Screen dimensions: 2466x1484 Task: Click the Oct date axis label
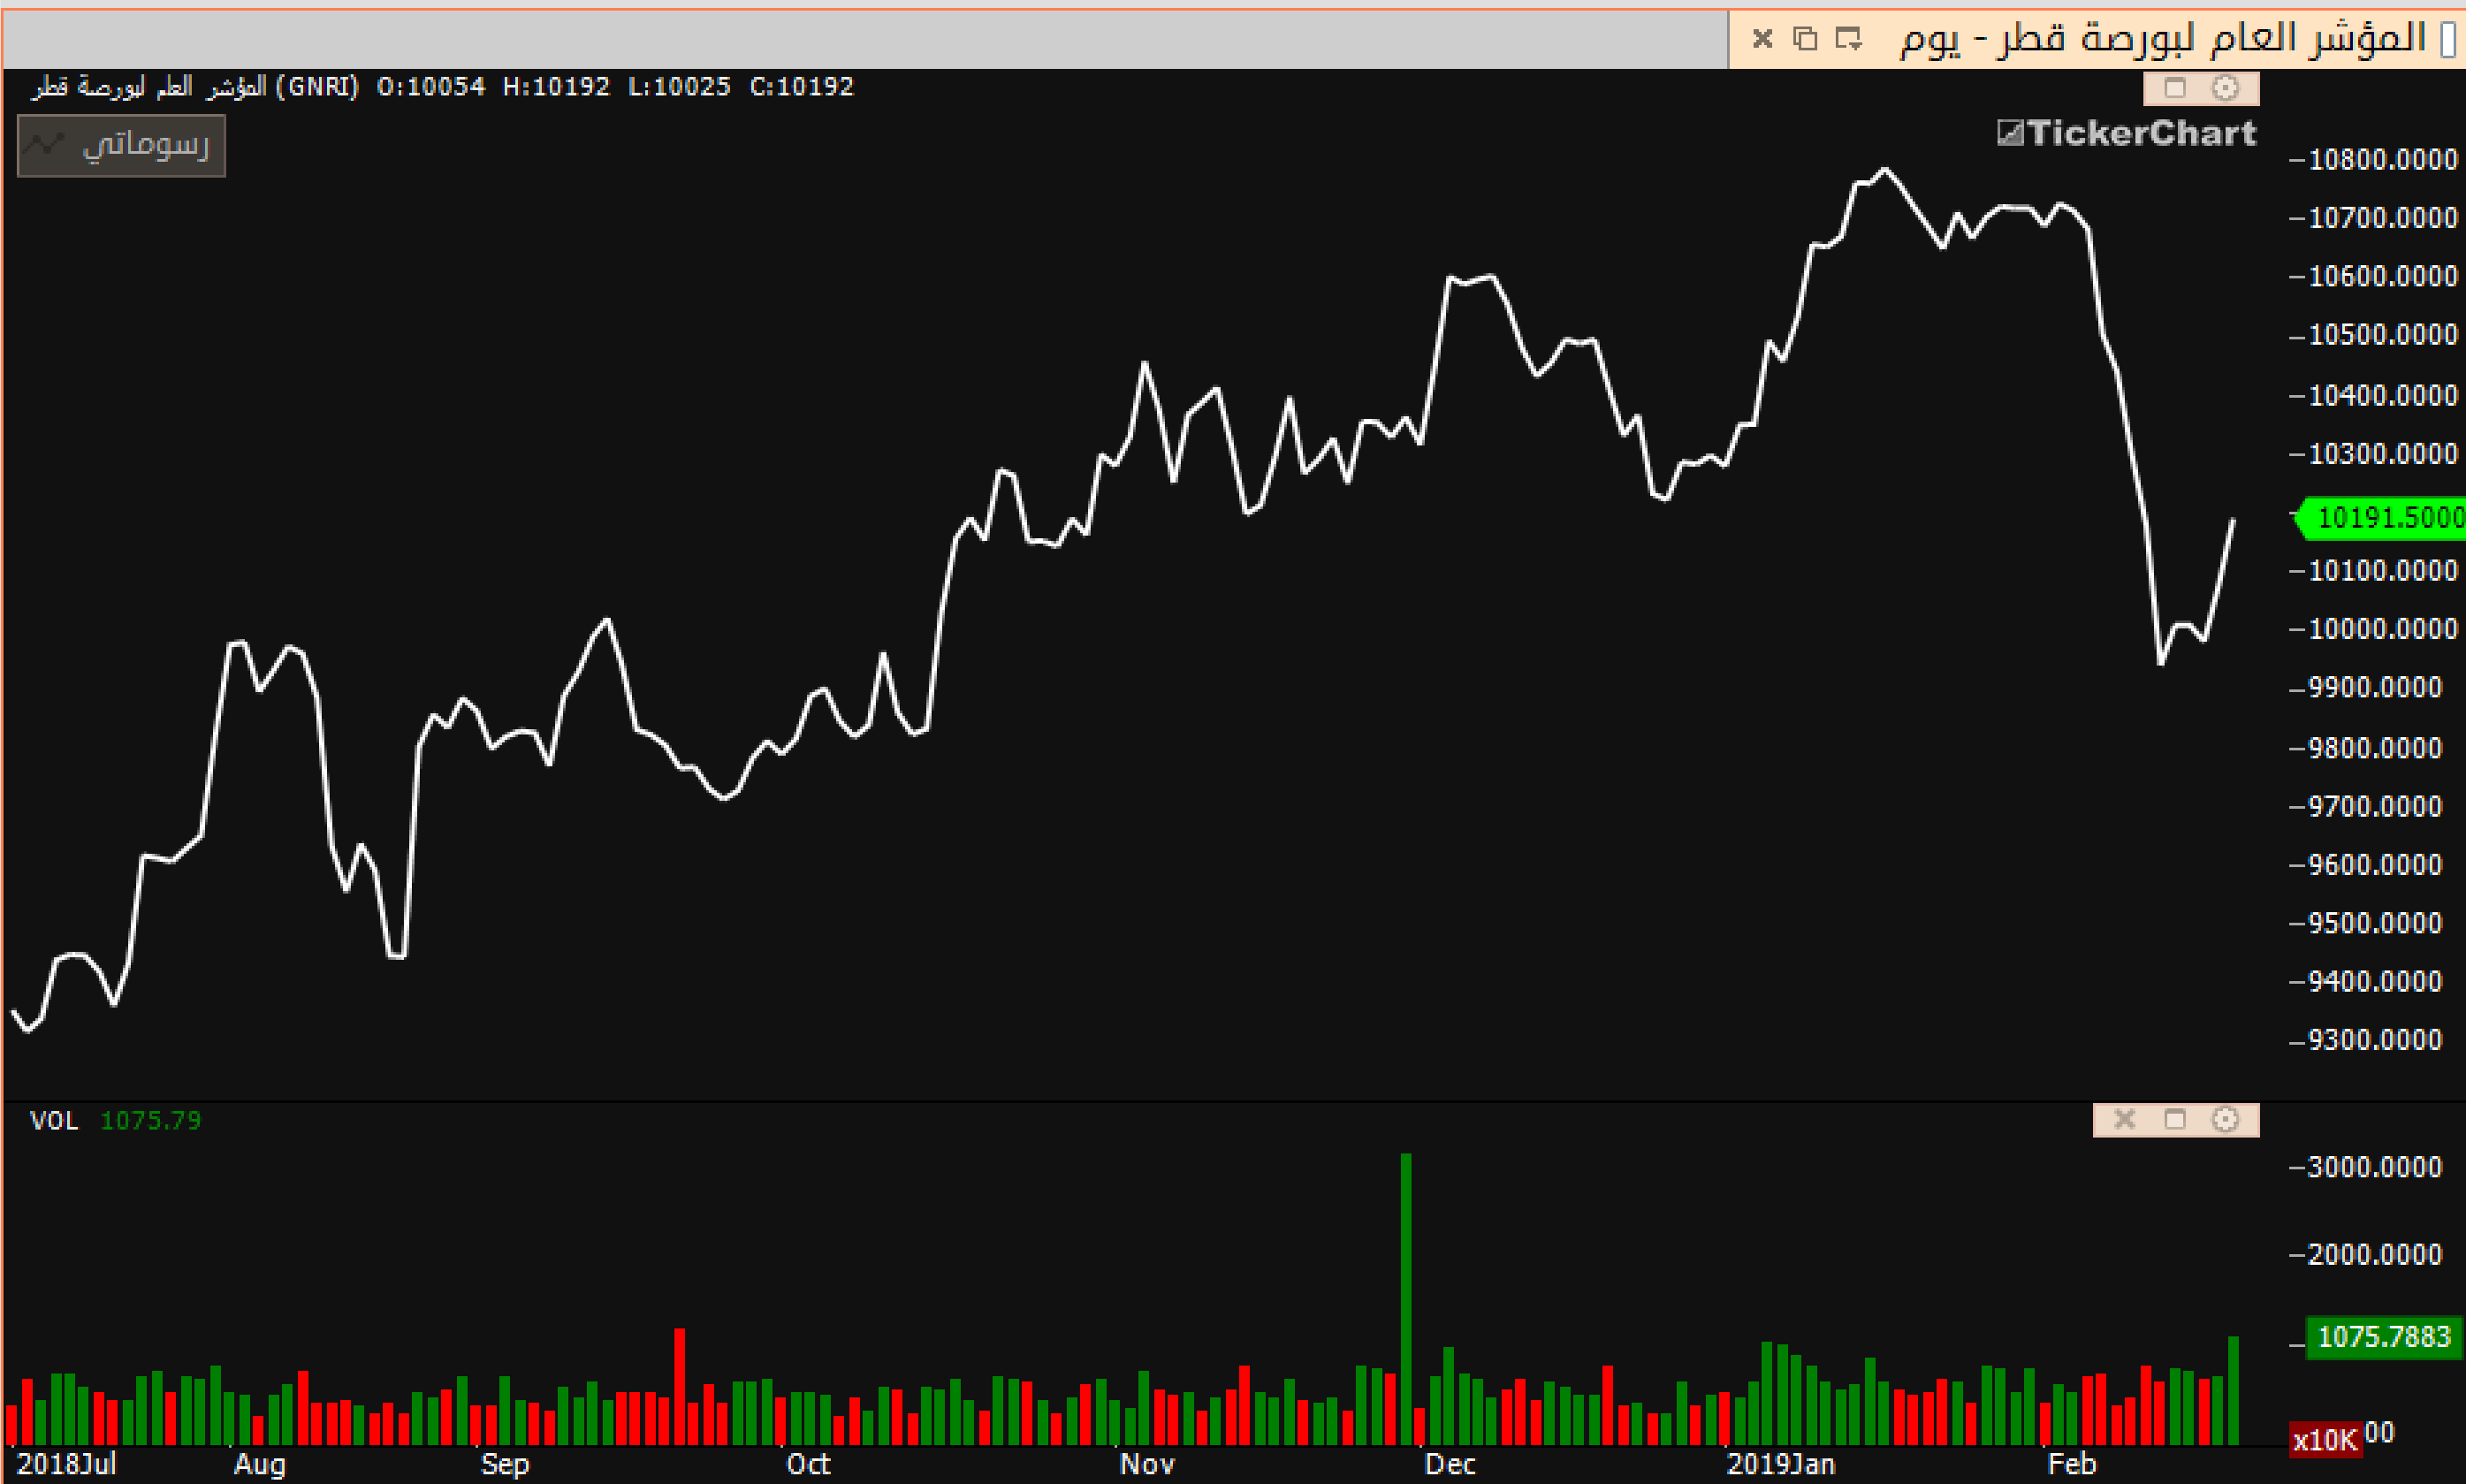(808, 1464)
